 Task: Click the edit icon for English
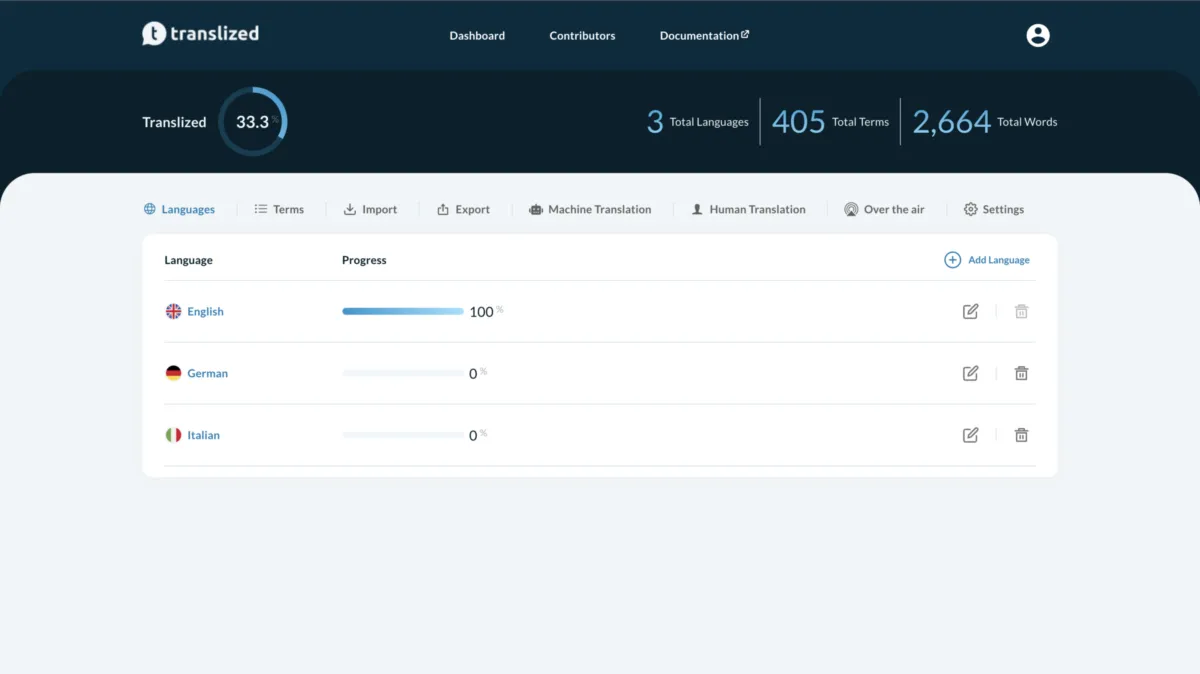[970, 311]
